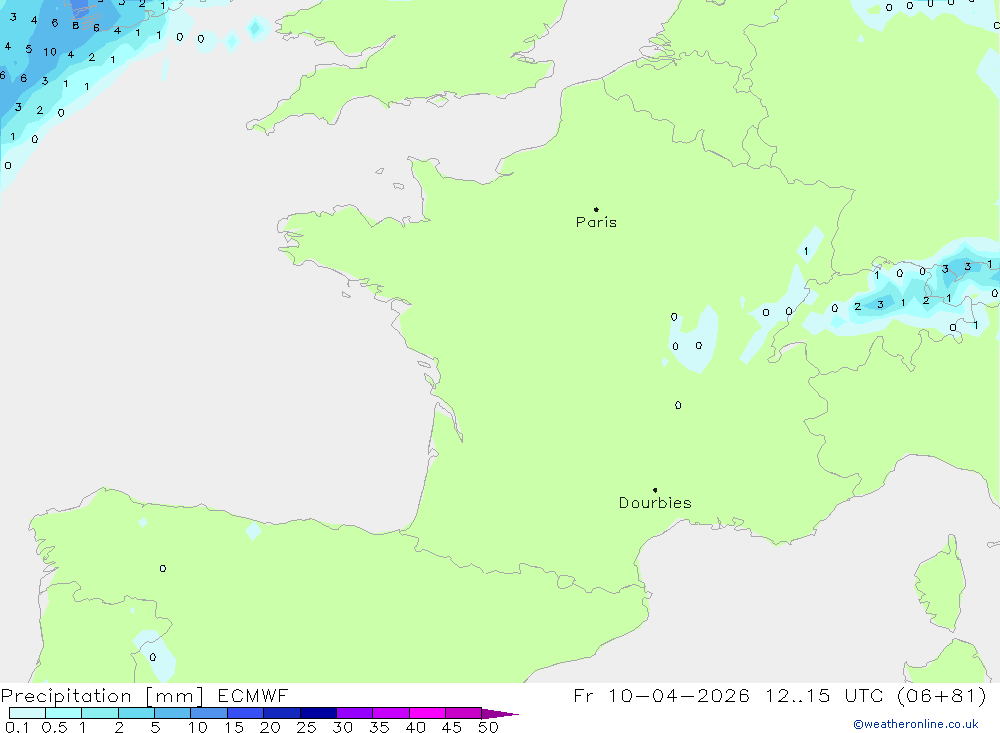Pick the 5–10 mm blue legend swatch
This screenshot has width=1000, height=733.
click(x=172, y=713)
